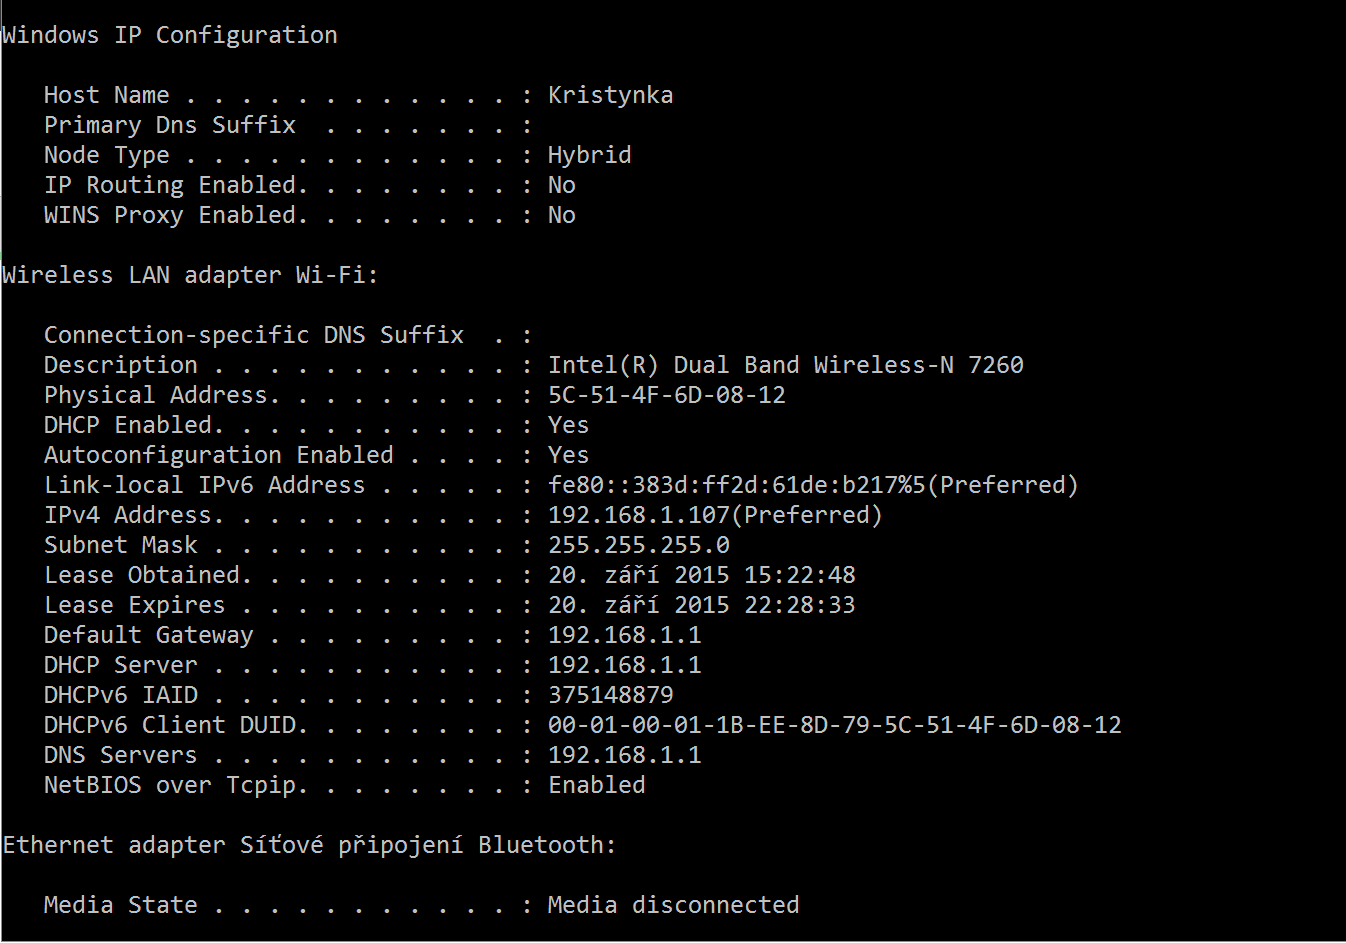Click the Wireless LAN adapter Wi-Fi heading
This screenshot has height=943, width=1346.
190,275
